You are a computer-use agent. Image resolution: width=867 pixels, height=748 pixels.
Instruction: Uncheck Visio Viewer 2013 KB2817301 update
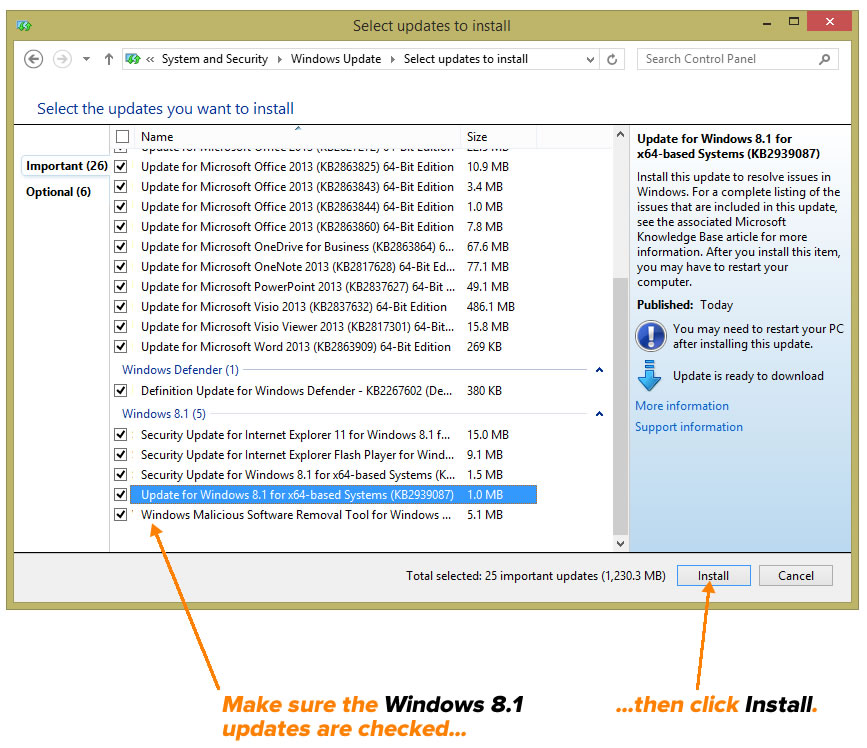tap(121, 327)
